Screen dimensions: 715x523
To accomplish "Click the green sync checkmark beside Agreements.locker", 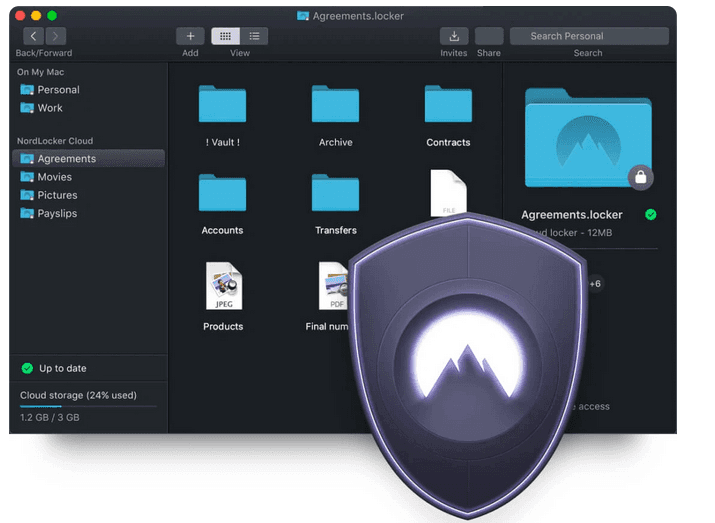I will click(651, 214).
